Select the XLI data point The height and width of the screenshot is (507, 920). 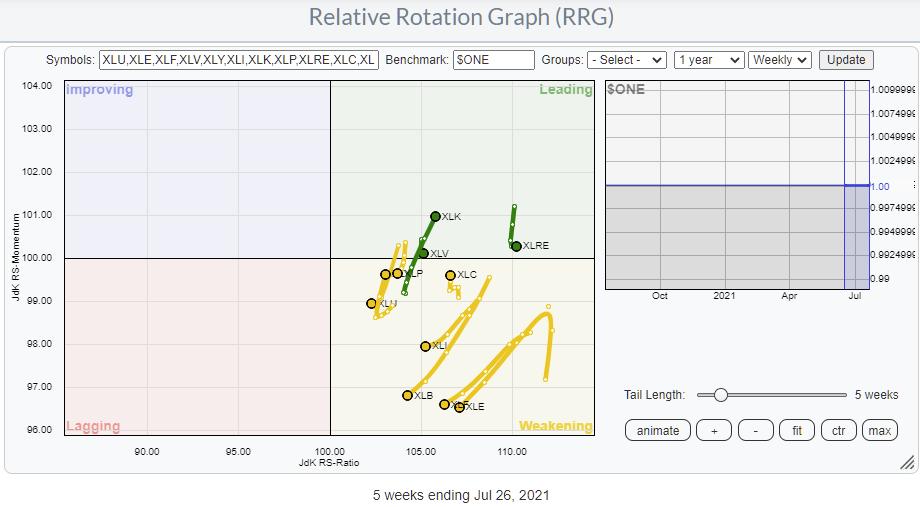(x=425, y=346)
